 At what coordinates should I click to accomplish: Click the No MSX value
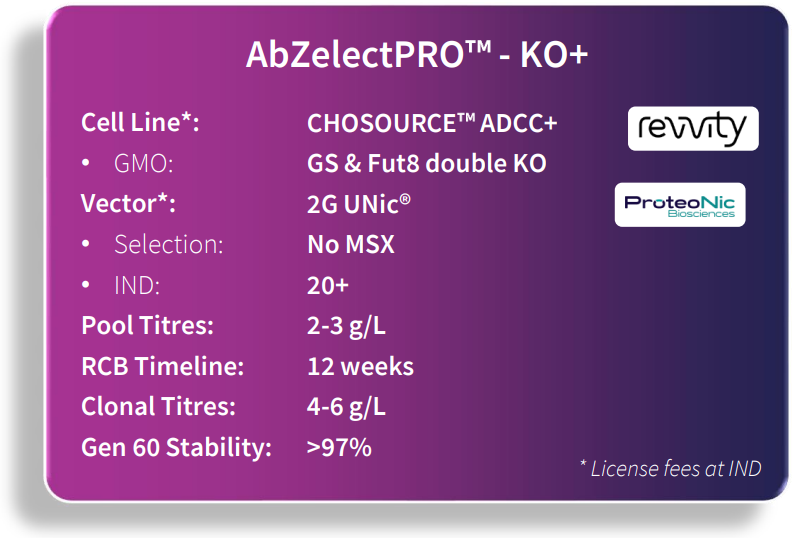coord(351,244)
